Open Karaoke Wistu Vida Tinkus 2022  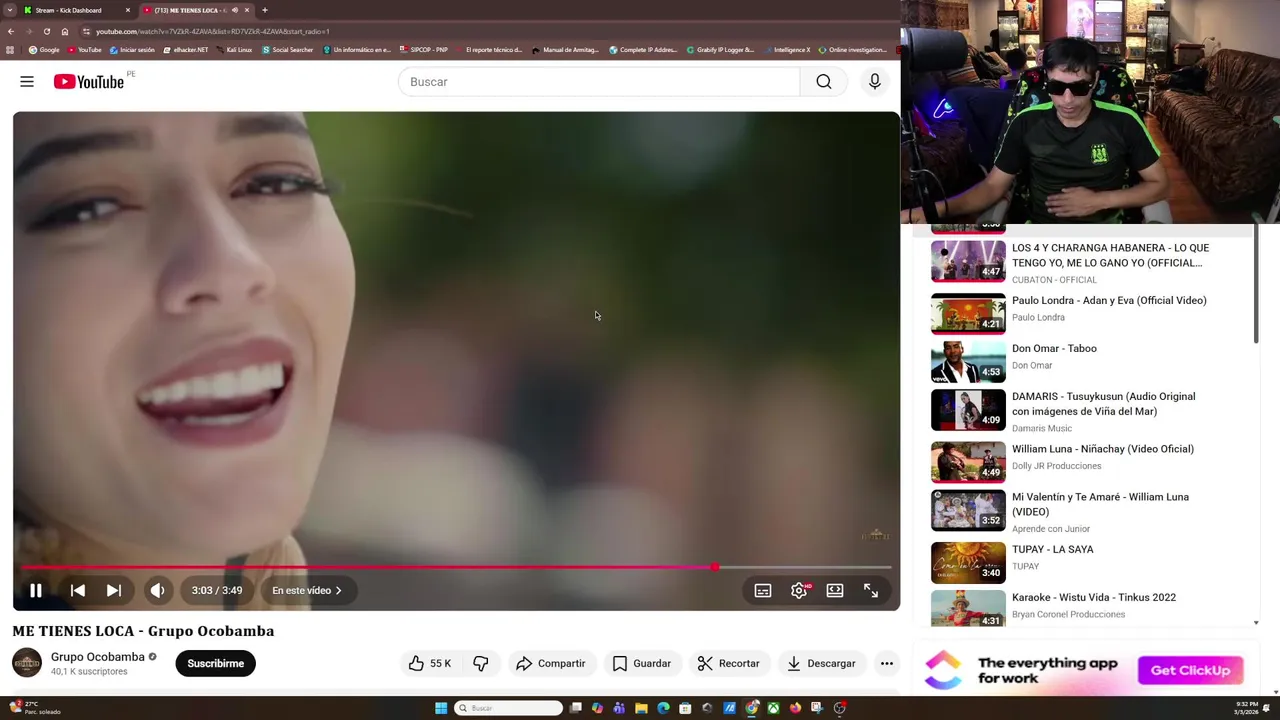[1094, 598]
